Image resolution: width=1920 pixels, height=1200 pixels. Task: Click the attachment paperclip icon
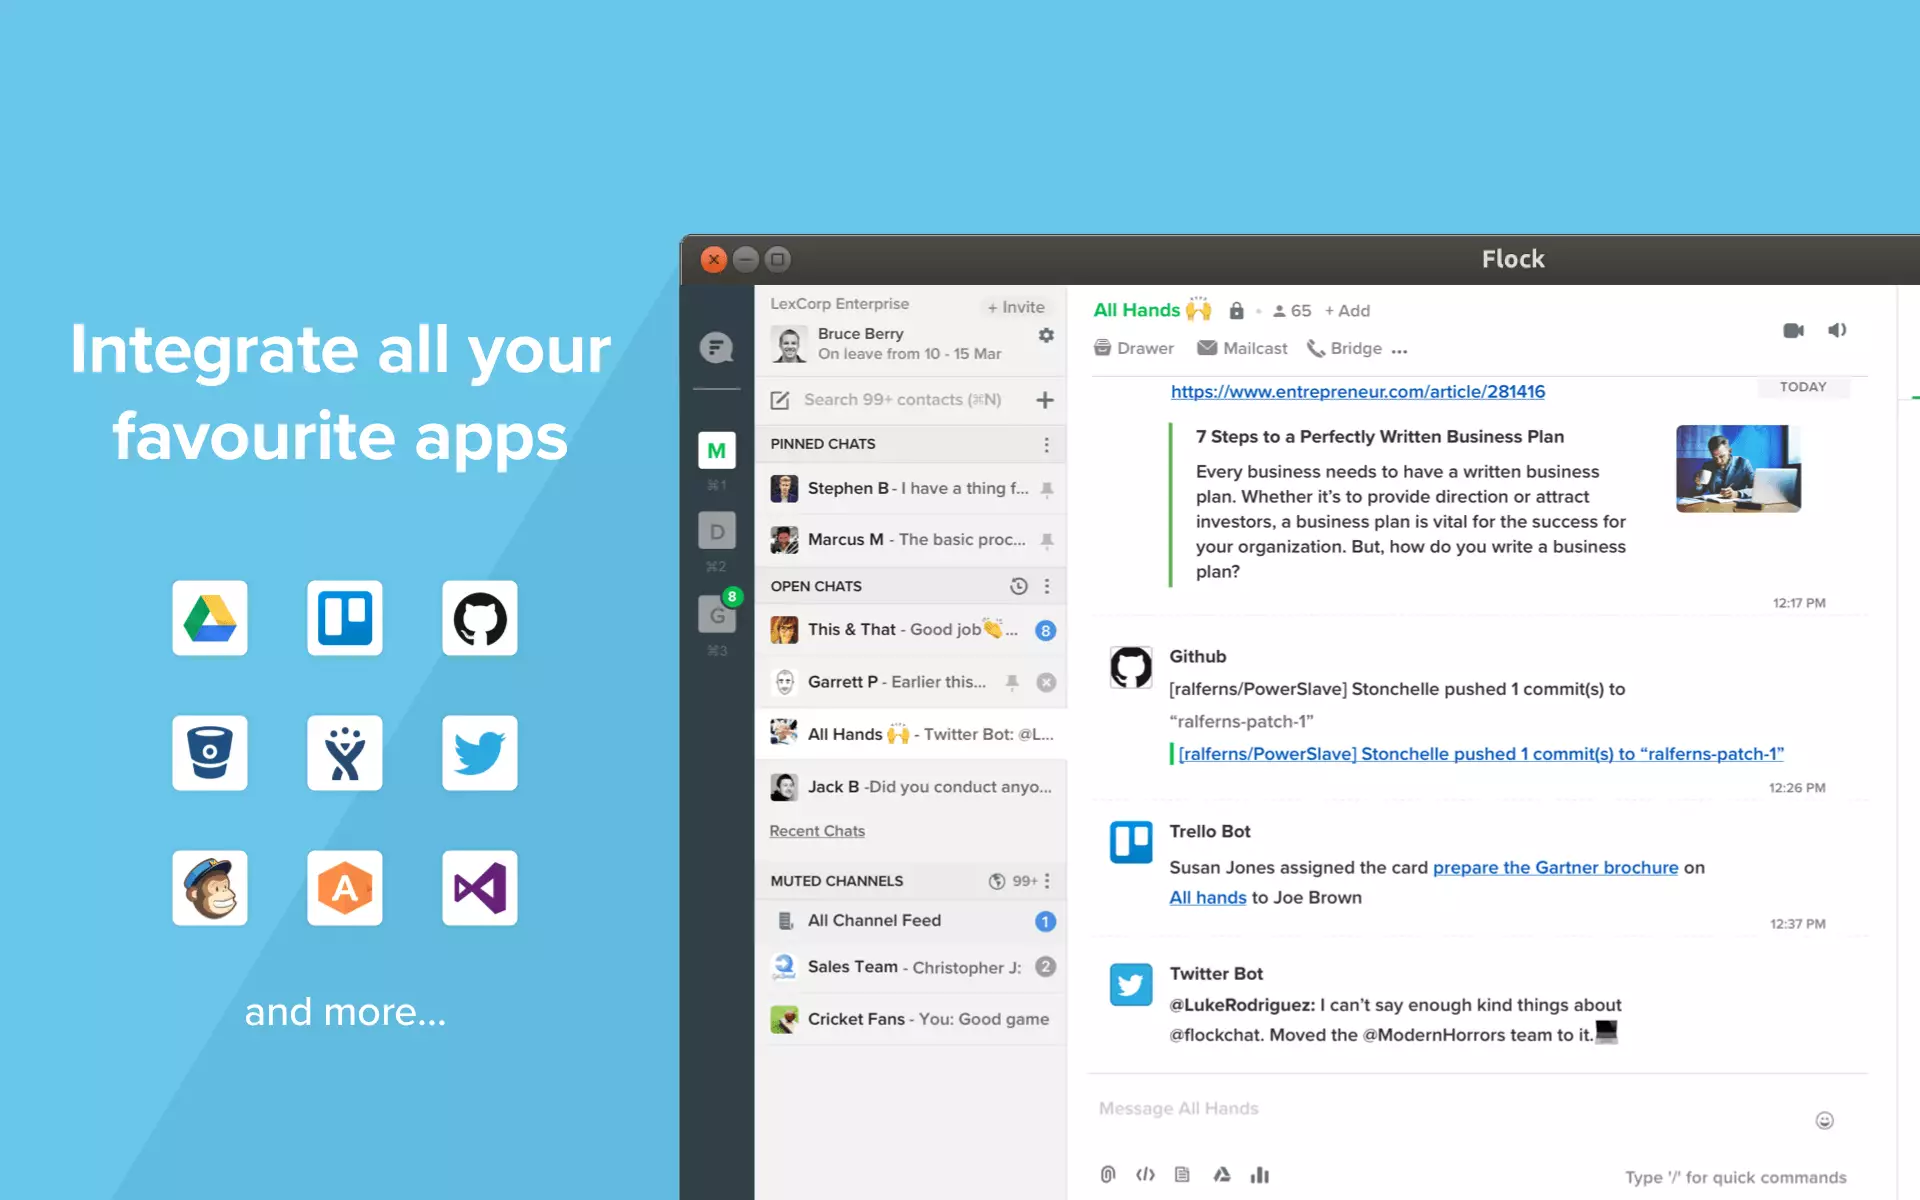(x=1108, y=1175)
